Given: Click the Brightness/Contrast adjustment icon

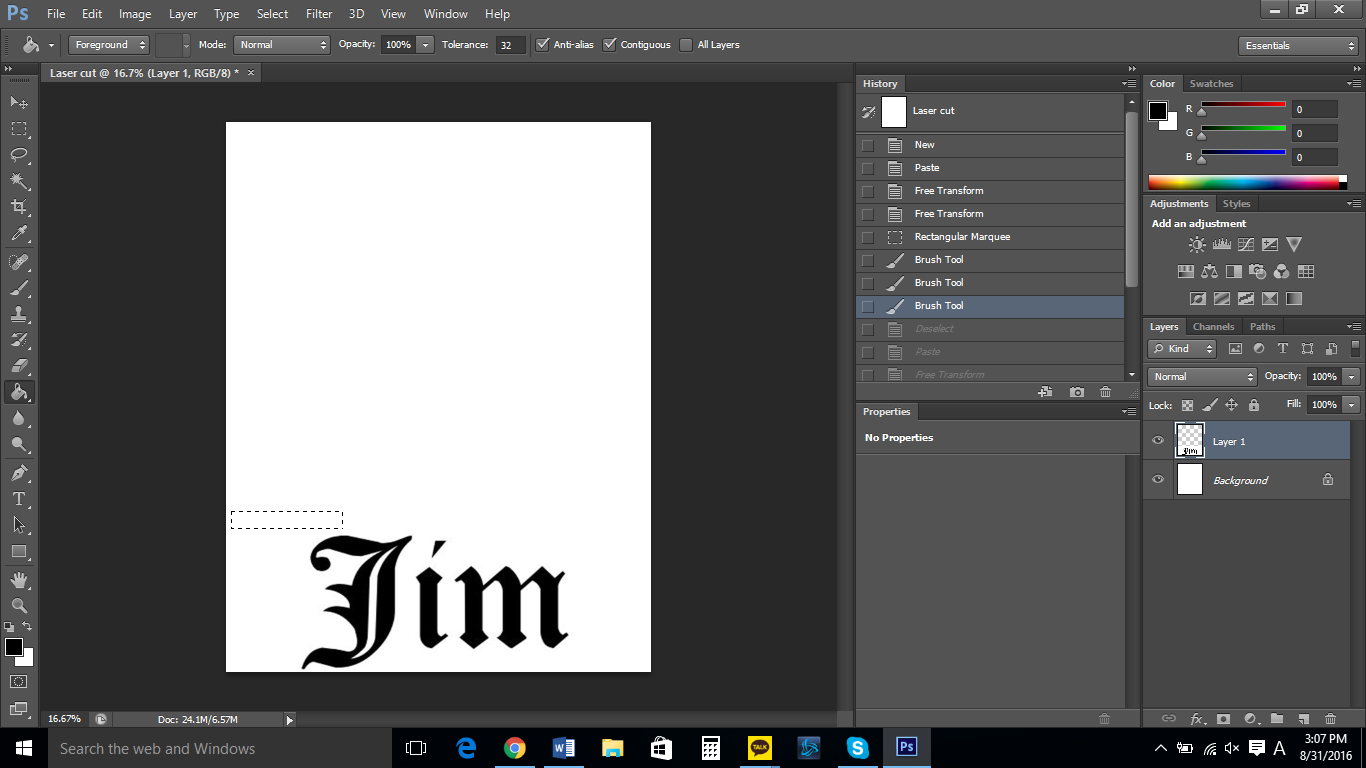Looking at the screenshot, I should (1197, 244).
